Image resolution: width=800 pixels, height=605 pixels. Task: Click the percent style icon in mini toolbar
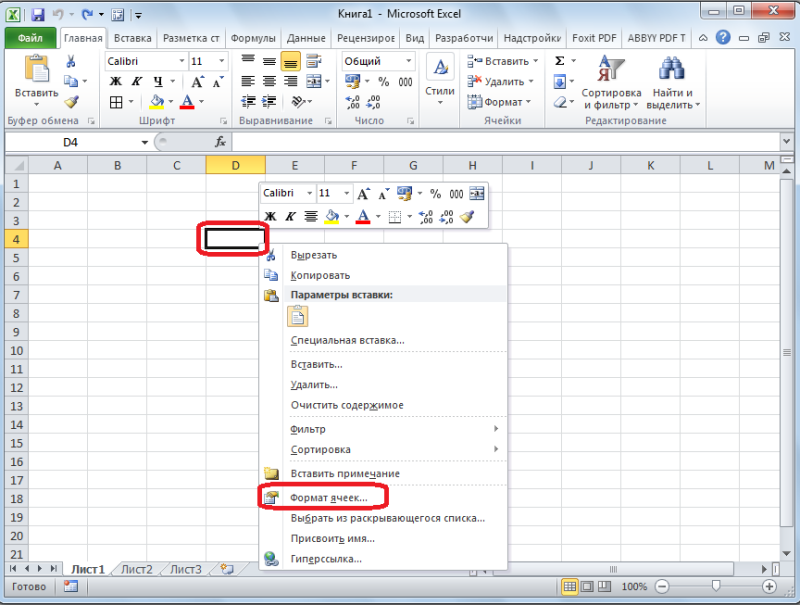[x=435, y=194]
